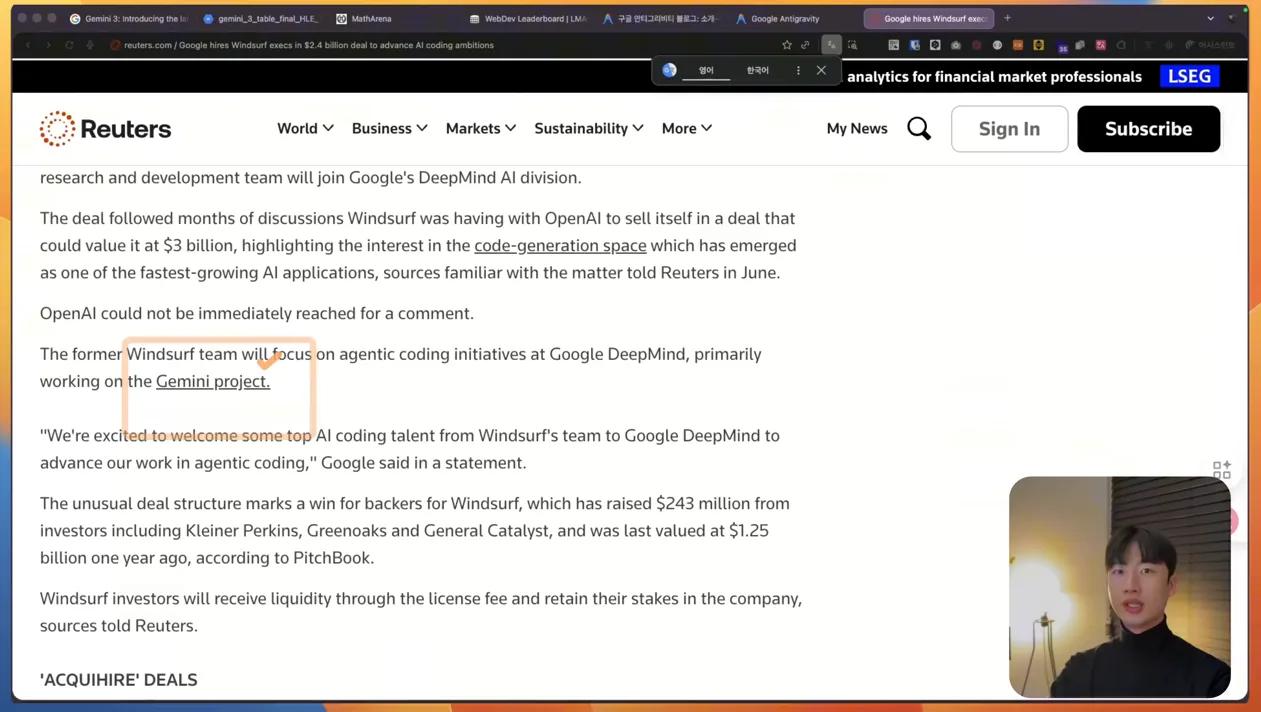The image size is (1261, 712).
Task: Open translate popup three-dot options
Action: coord(798,70)
